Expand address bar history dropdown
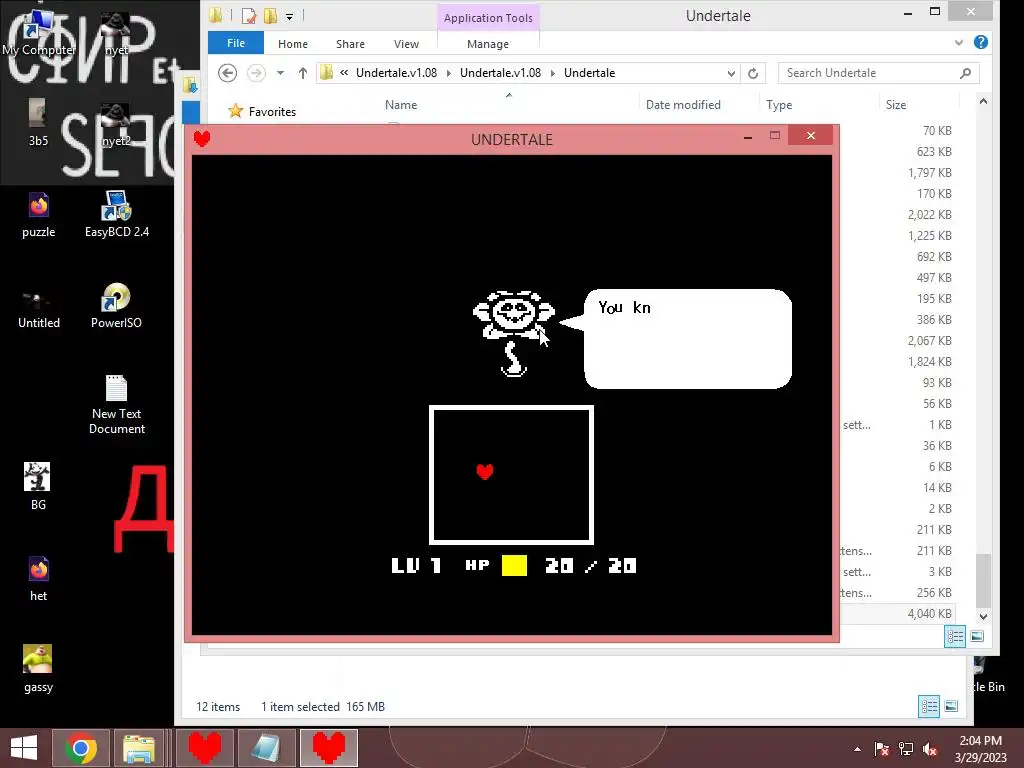 [731, 73]
